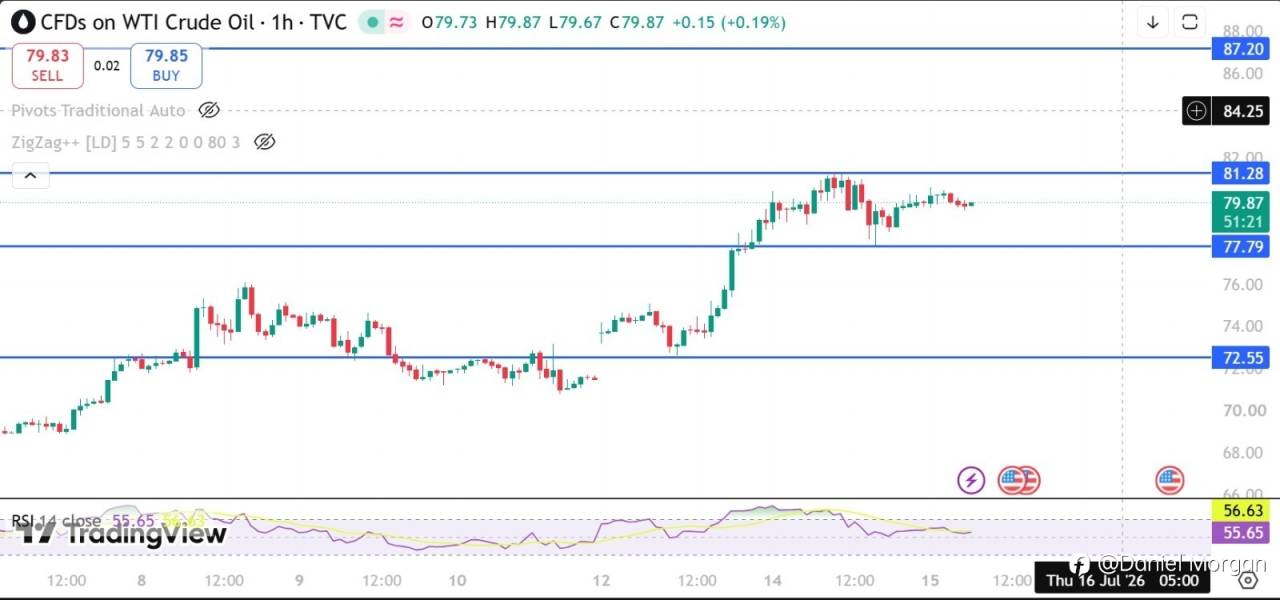Click the stacked US flag events icon
1280x600 pixels.
1019,481
